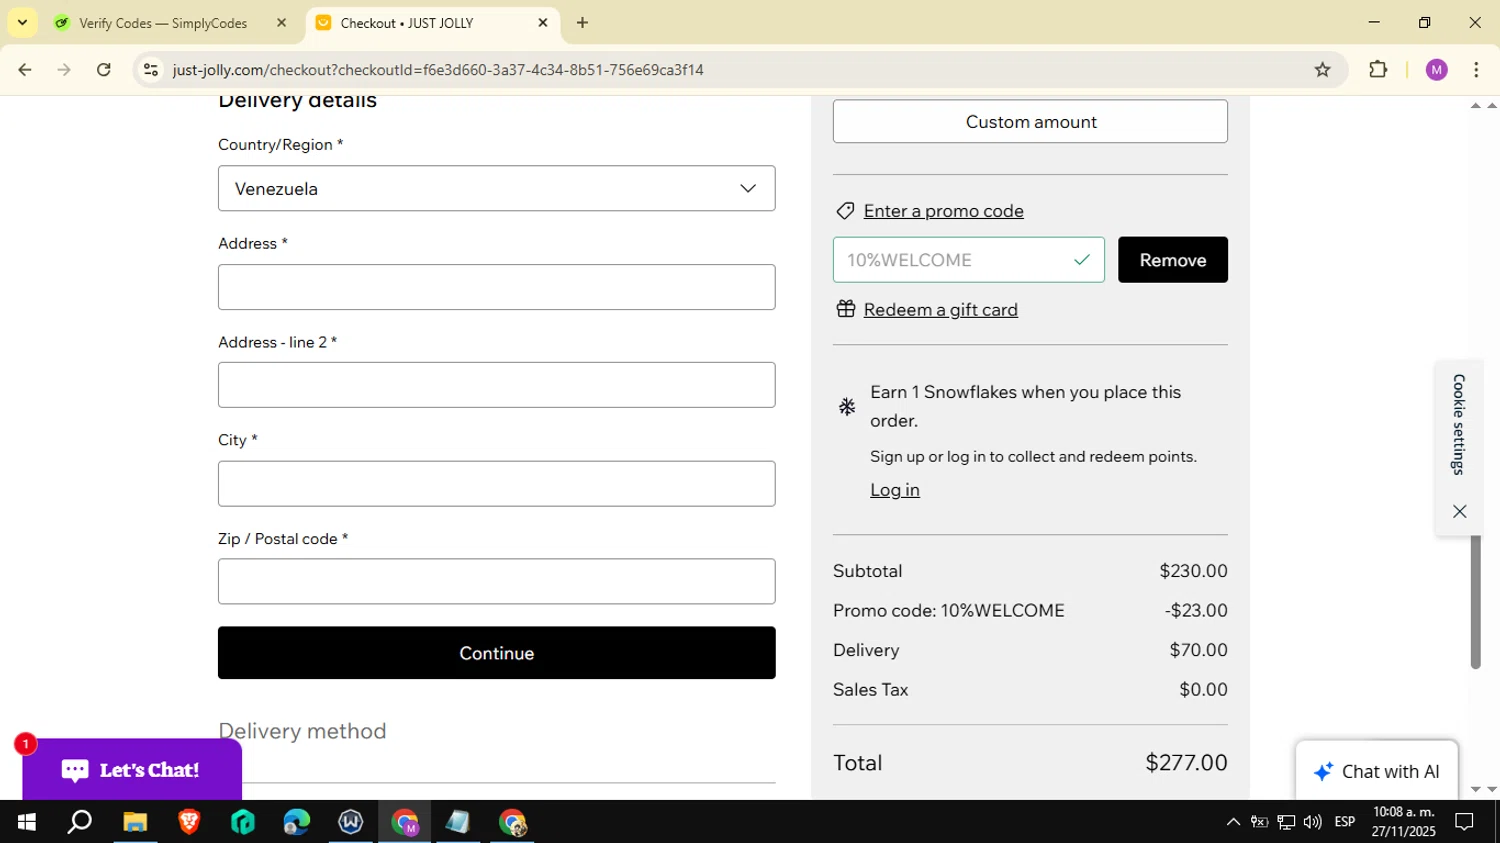Focus the Address line 2 field

click(x=496, y=385)
